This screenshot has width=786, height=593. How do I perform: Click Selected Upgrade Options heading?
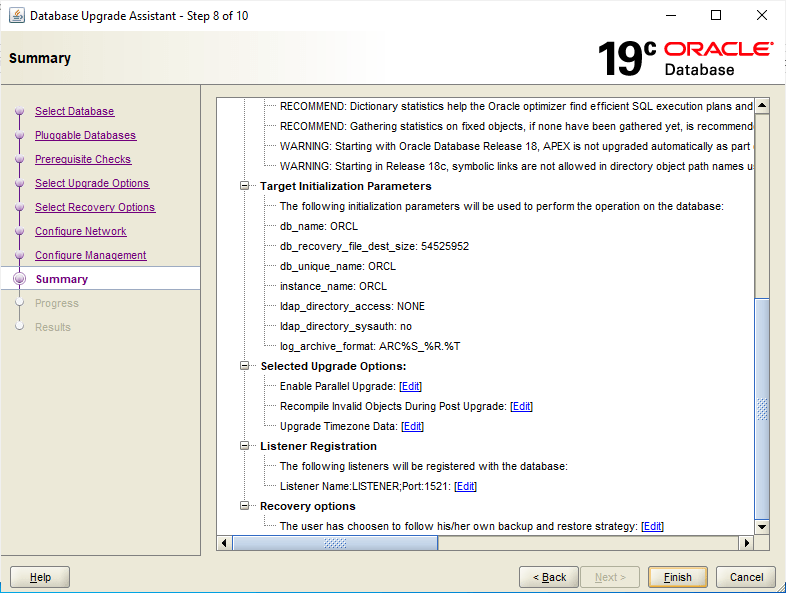[333, 366]
